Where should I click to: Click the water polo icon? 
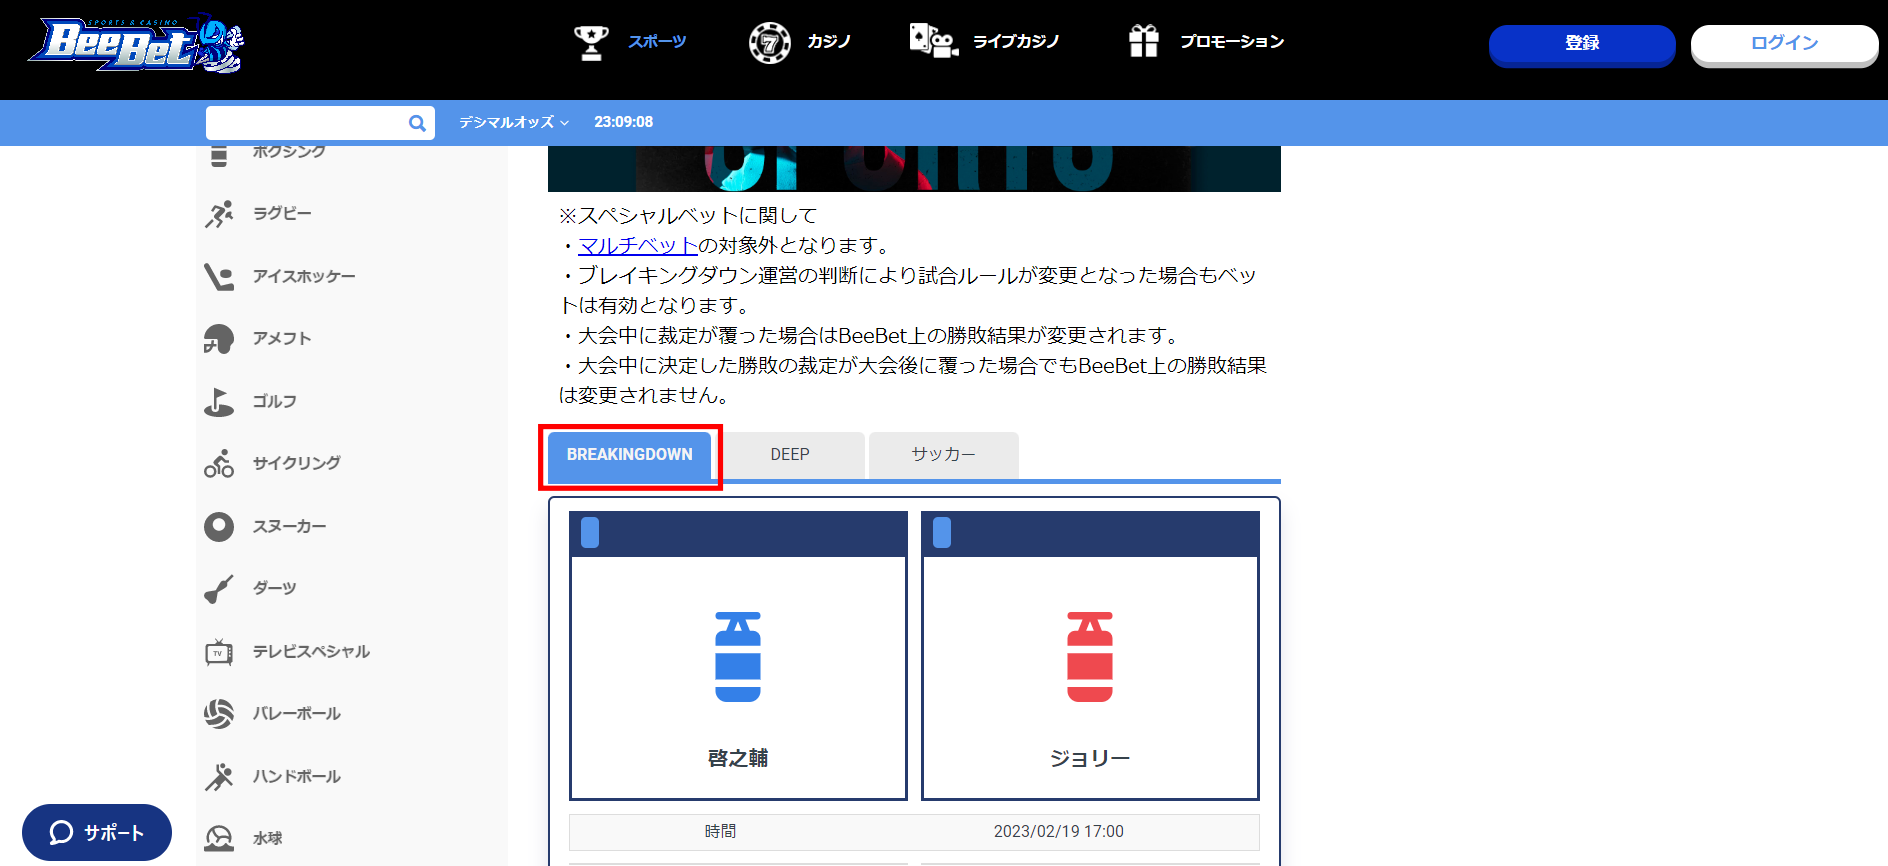[x=219, y=838]
